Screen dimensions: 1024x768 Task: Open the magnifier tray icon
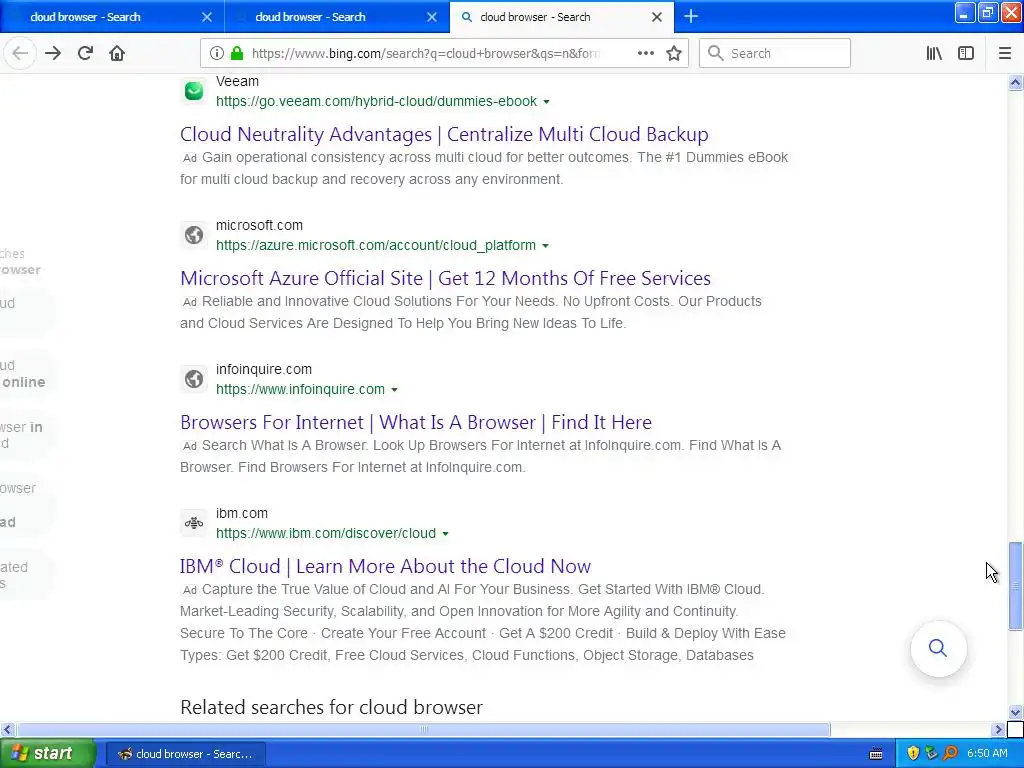tap(951, 754)
